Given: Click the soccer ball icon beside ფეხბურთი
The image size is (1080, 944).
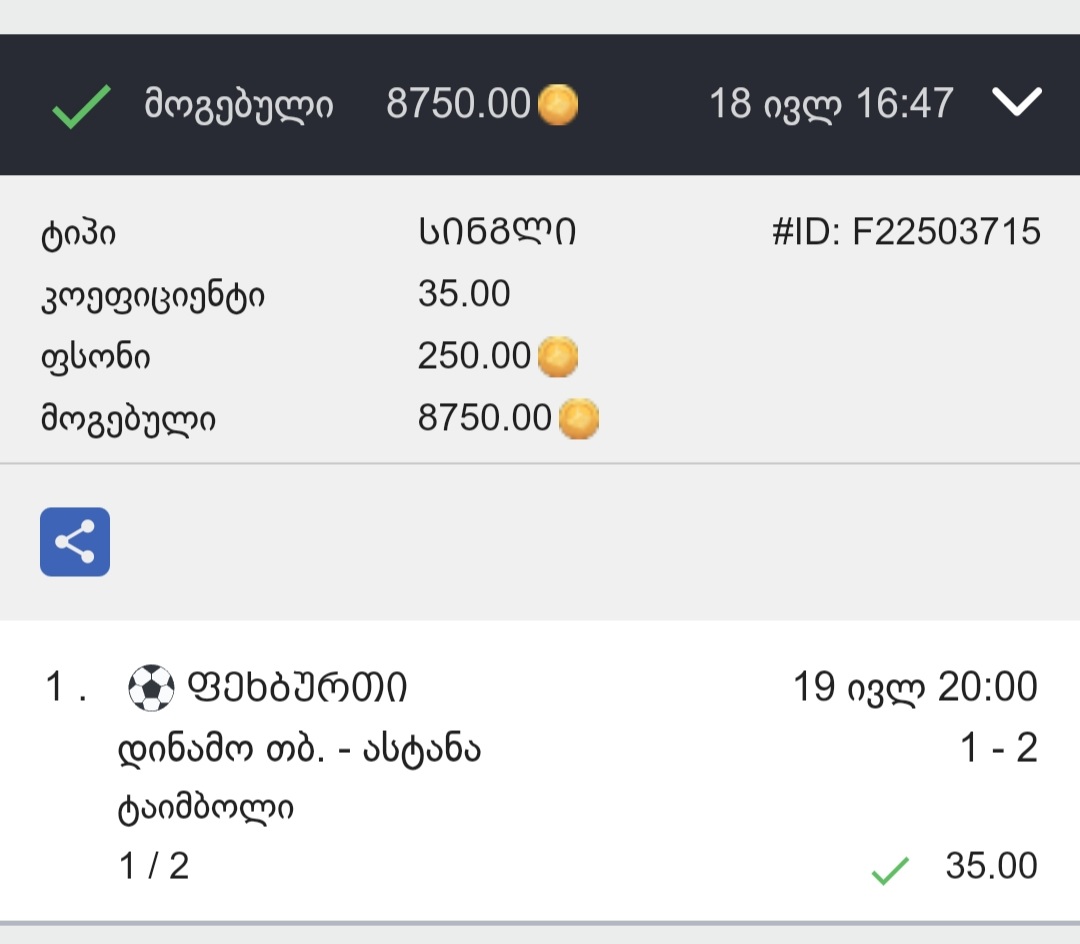Looking at the screenshot, I should [x=152, y=688].
